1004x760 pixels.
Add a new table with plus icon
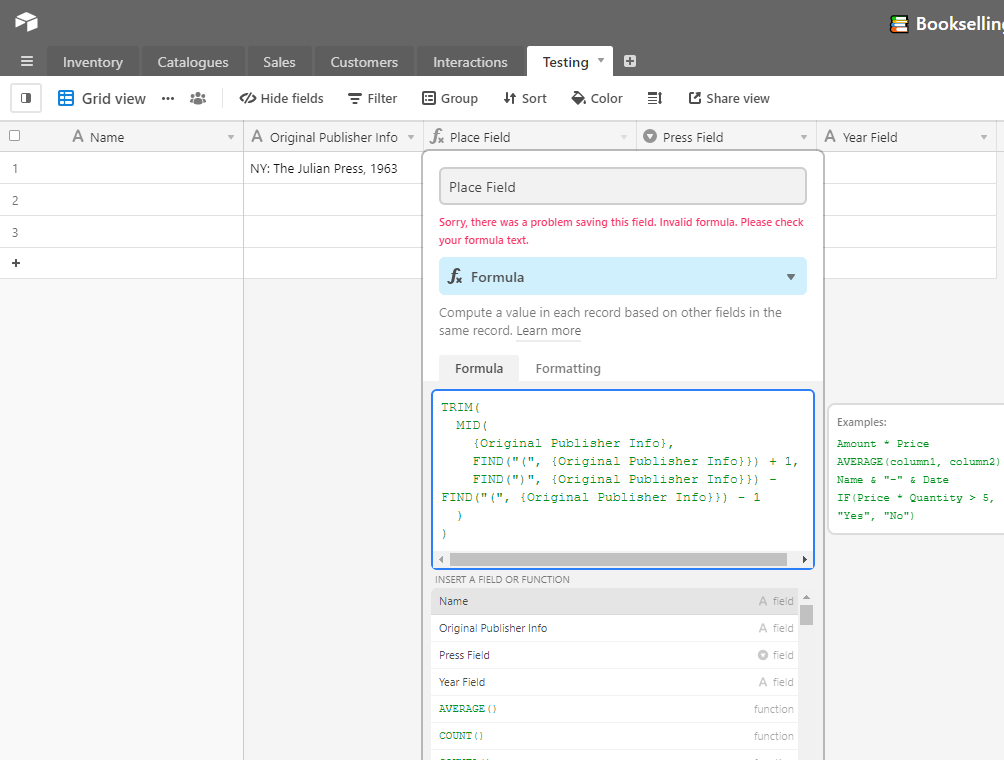tap(630, 61)
